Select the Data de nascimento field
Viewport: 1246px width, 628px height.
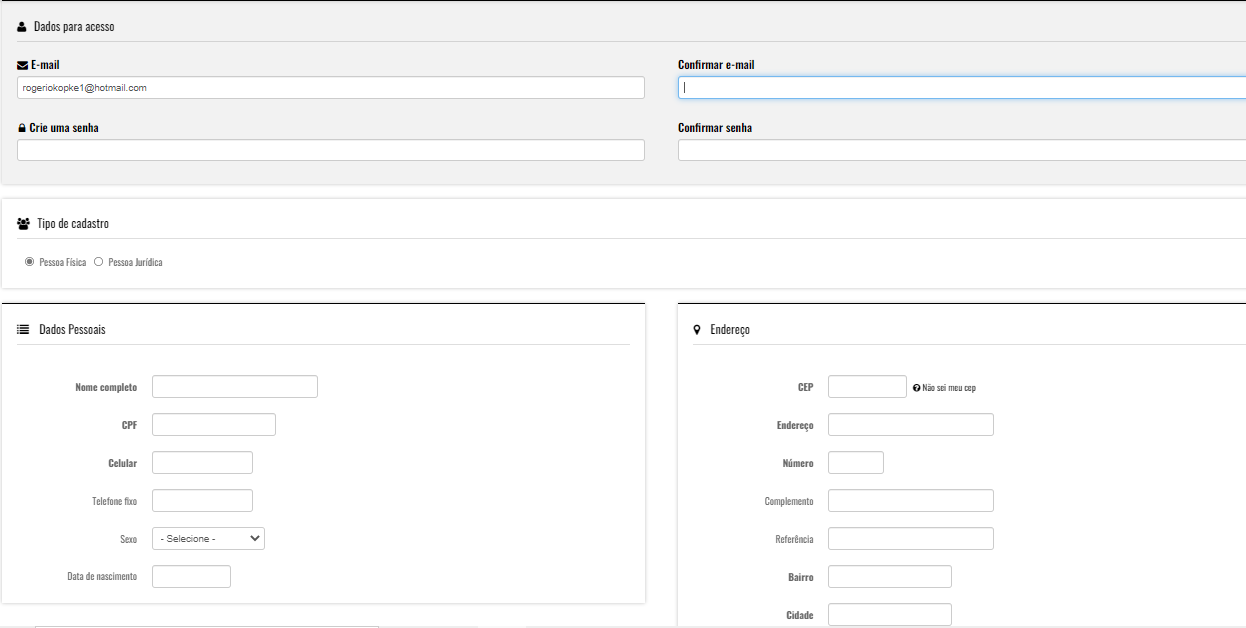coord(191,577)
